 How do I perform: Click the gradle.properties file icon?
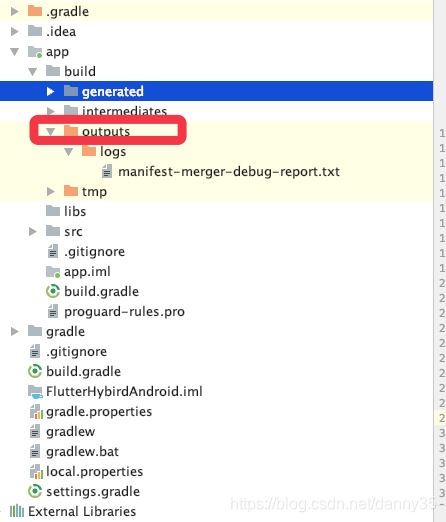click(35, 411)
